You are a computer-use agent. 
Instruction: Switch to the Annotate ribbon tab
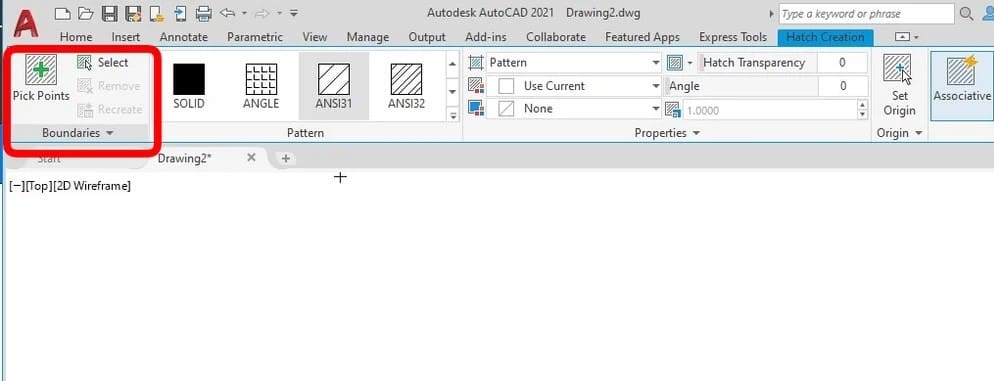(184, 37)
